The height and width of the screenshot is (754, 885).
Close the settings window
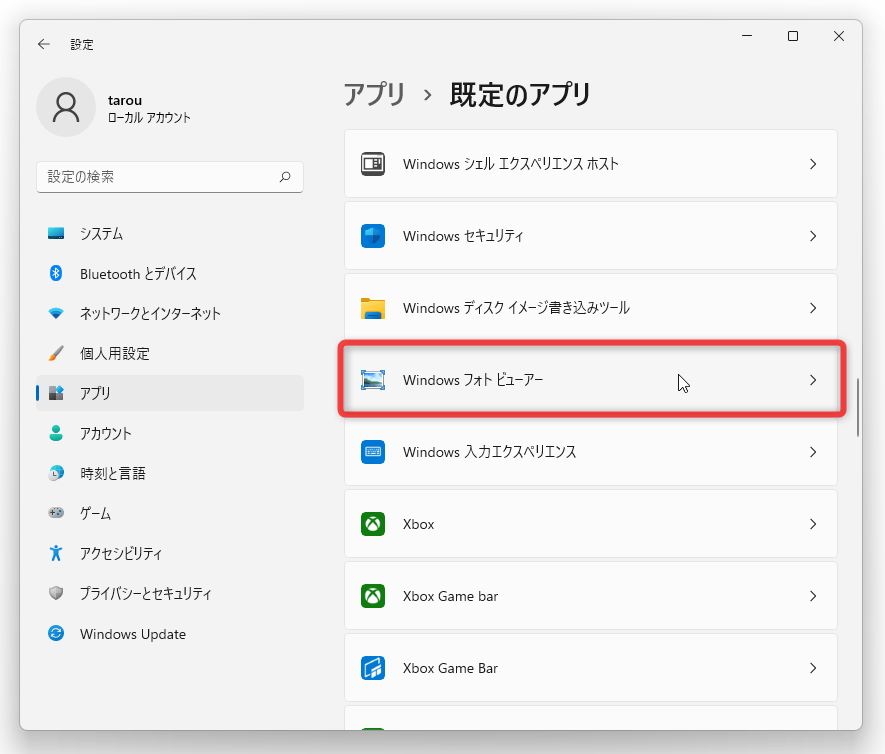[x=839, y=36]
